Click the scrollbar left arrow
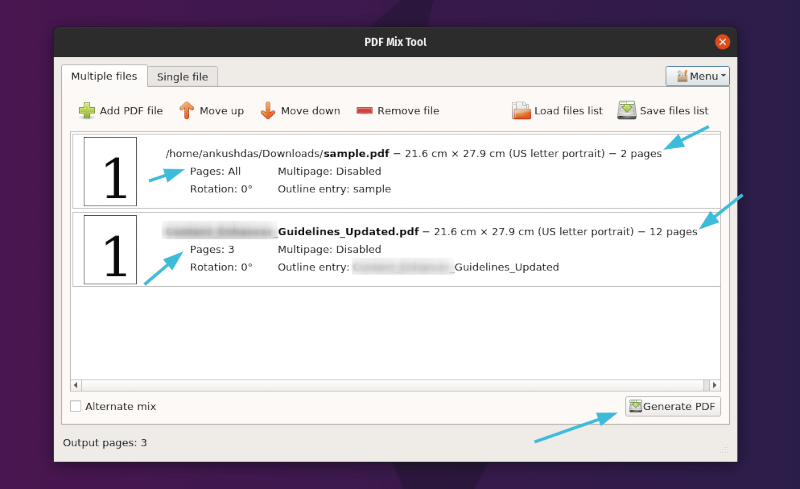 pos(76,385)
